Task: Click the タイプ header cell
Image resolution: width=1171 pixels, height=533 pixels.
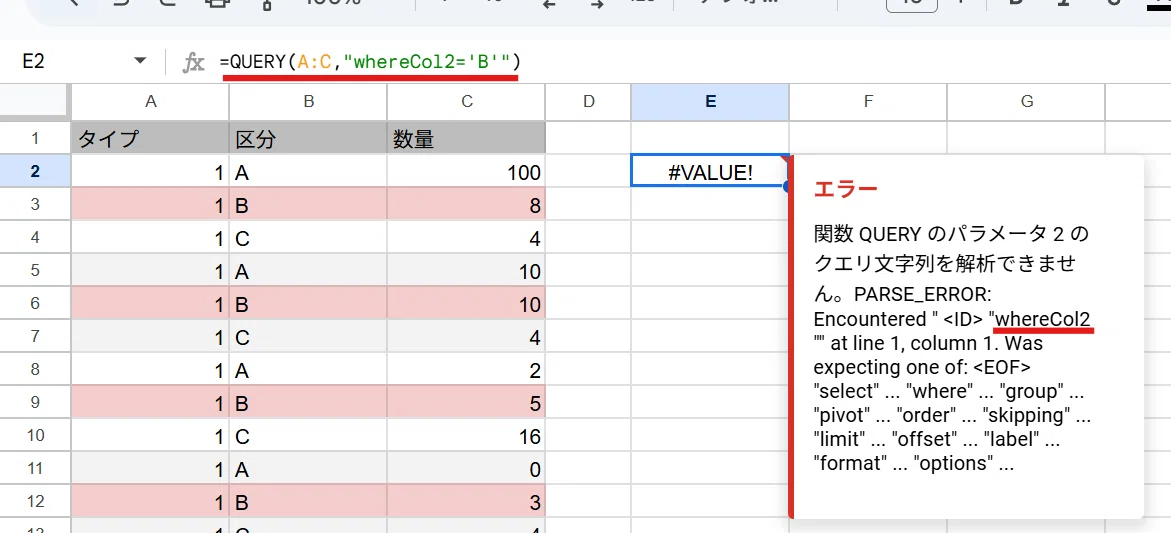Action: [x=150, y=138]
